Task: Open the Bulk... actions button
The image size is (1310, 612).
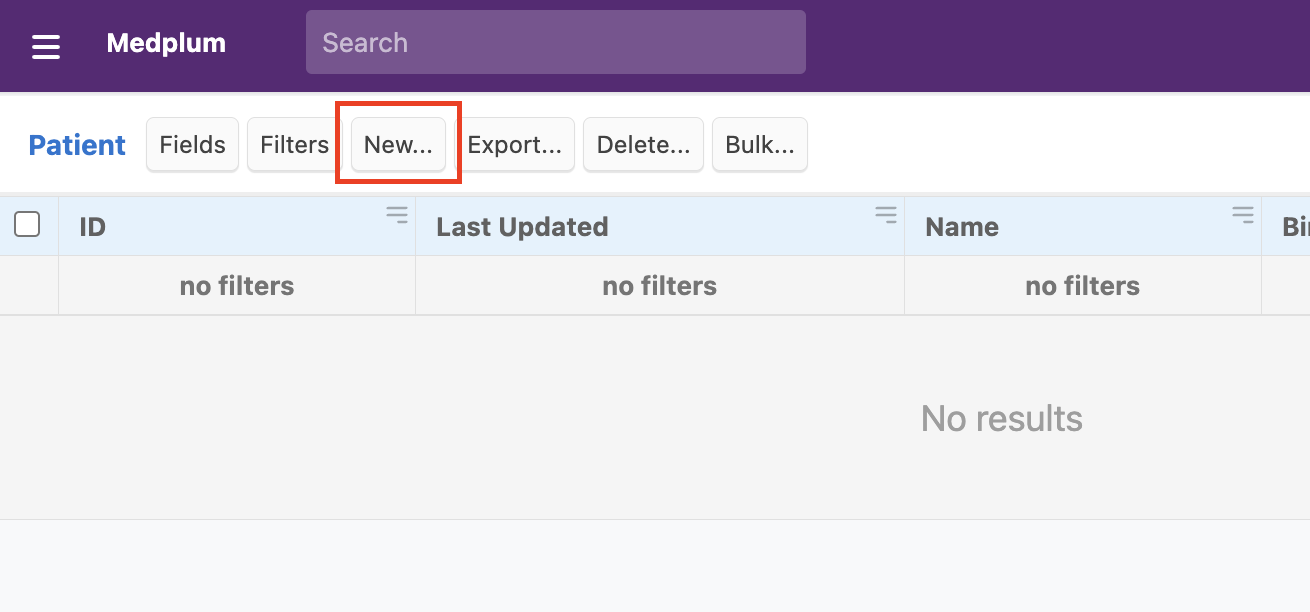Action: pos(759,145)
